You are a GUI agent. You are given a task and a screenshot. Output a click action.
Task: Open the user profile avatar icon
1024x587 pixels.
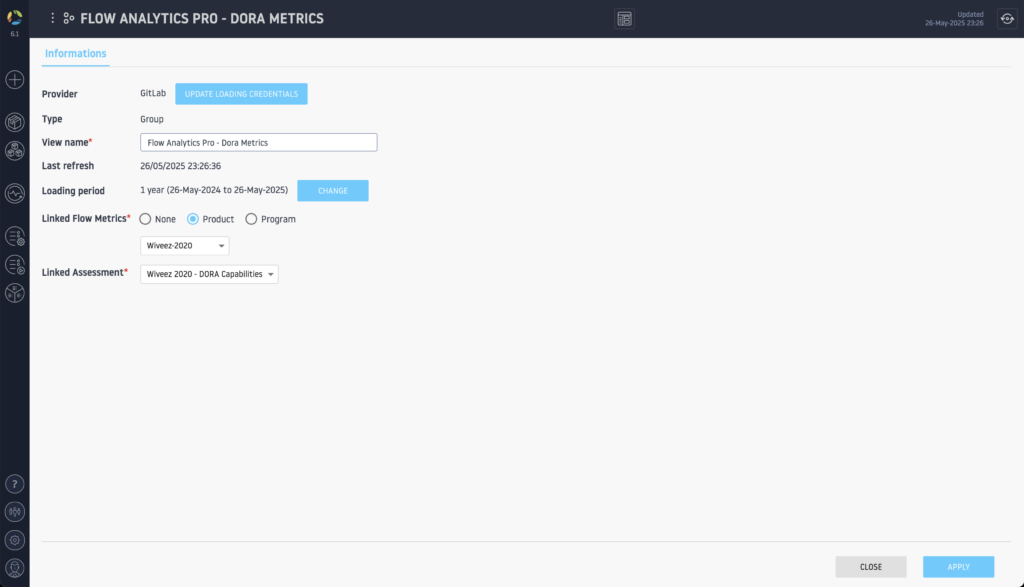[x=15, y=568]
